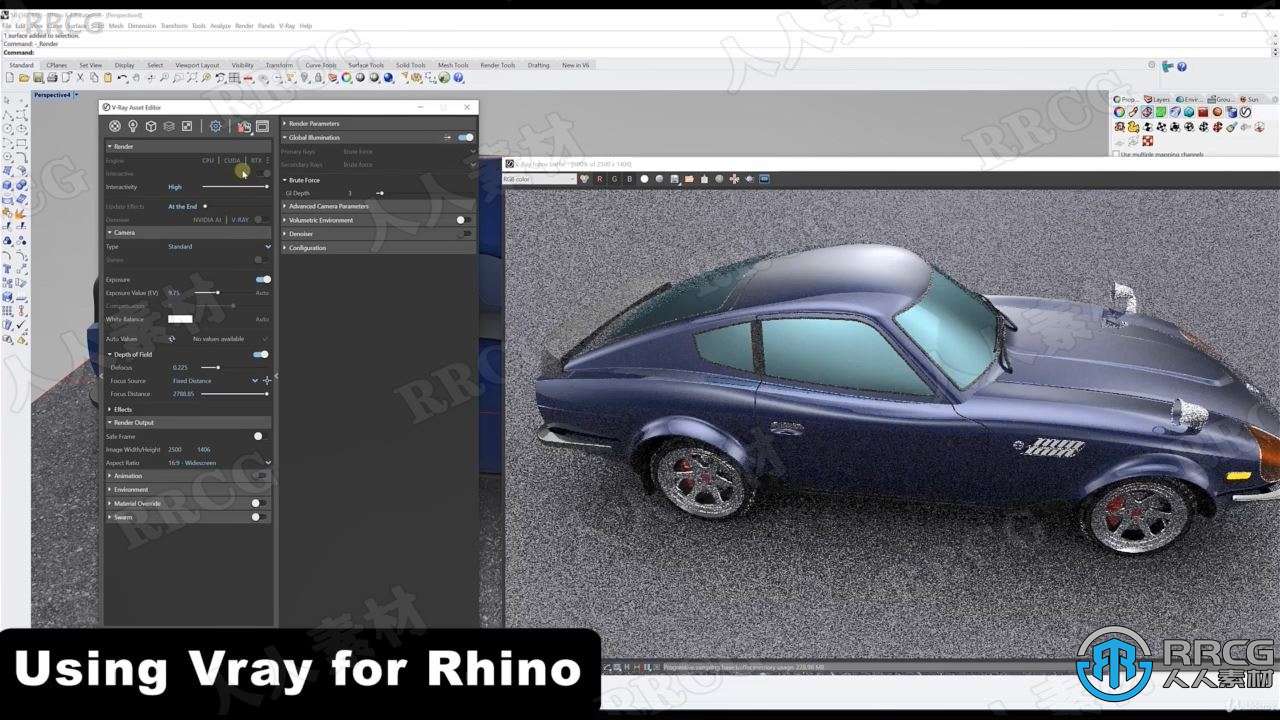Open the Geometry cube icon in Asset Editor
Screen dimensions: 1280x720
(x=151, y=126)
